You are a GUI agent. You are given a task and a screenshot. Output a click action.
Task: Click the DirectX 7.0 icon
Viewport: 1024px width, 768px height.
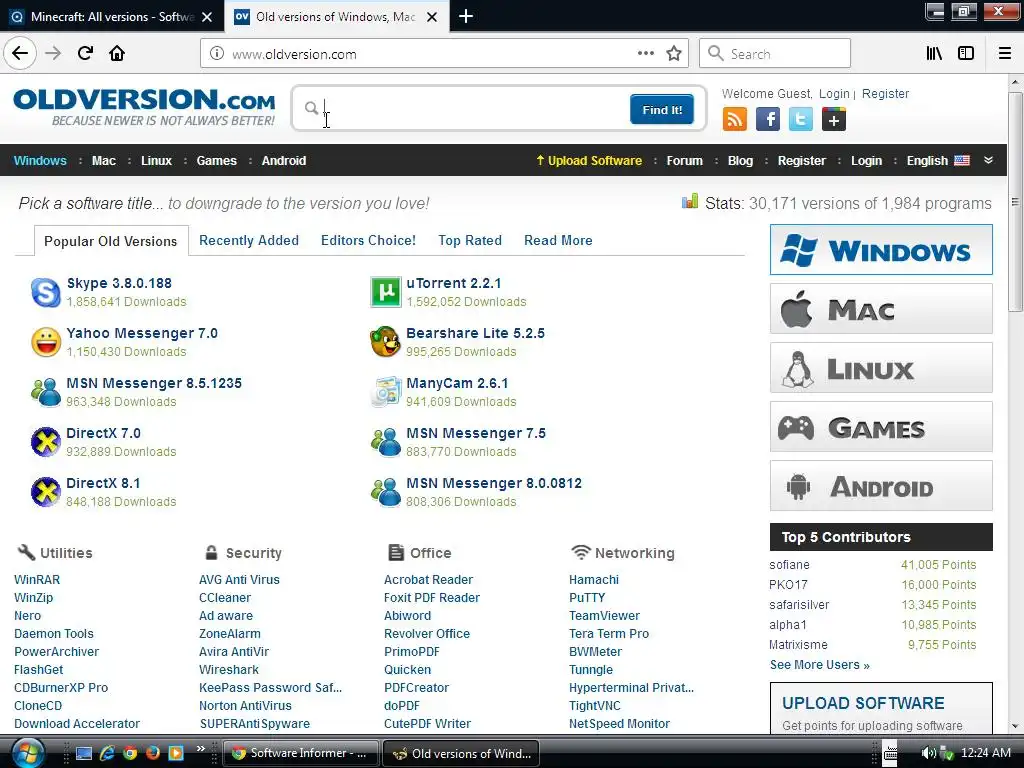pyautogui.click(x=46, y=442)
